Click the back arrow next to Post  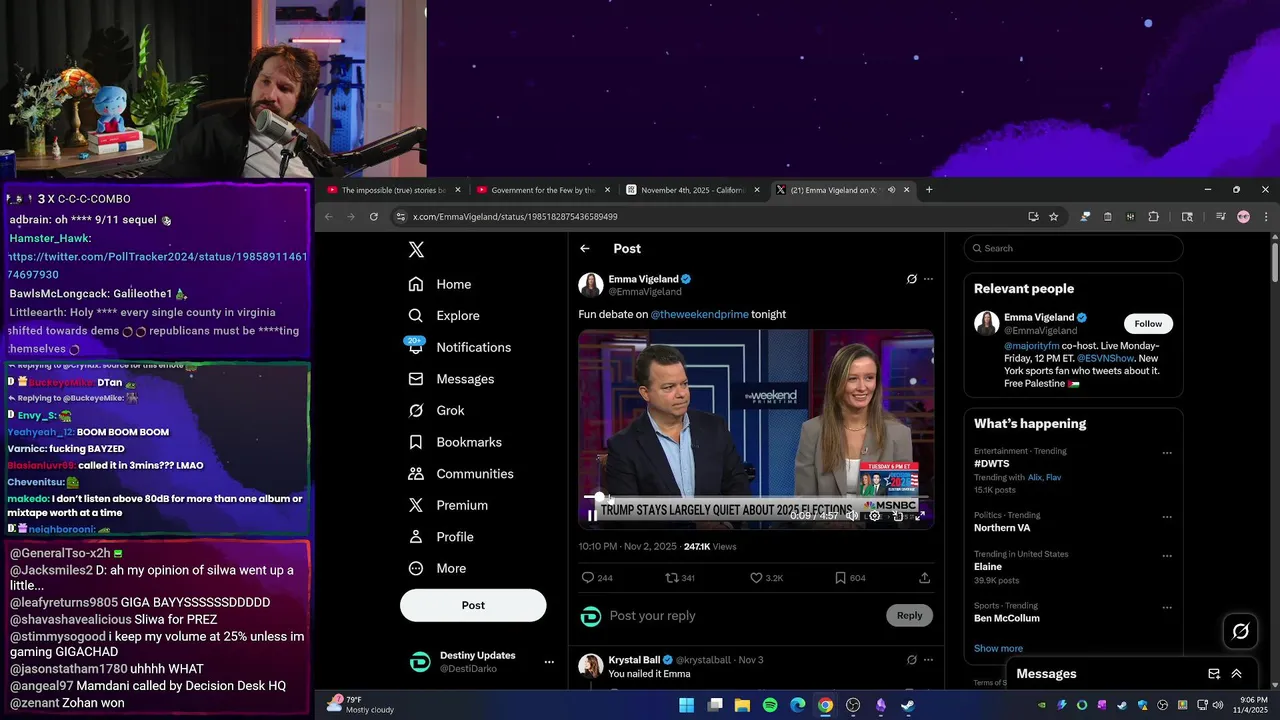click(x=585, y=249)
